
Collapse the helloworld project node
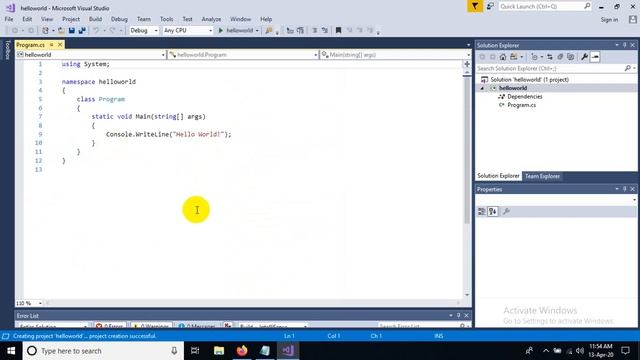(482, 88)
